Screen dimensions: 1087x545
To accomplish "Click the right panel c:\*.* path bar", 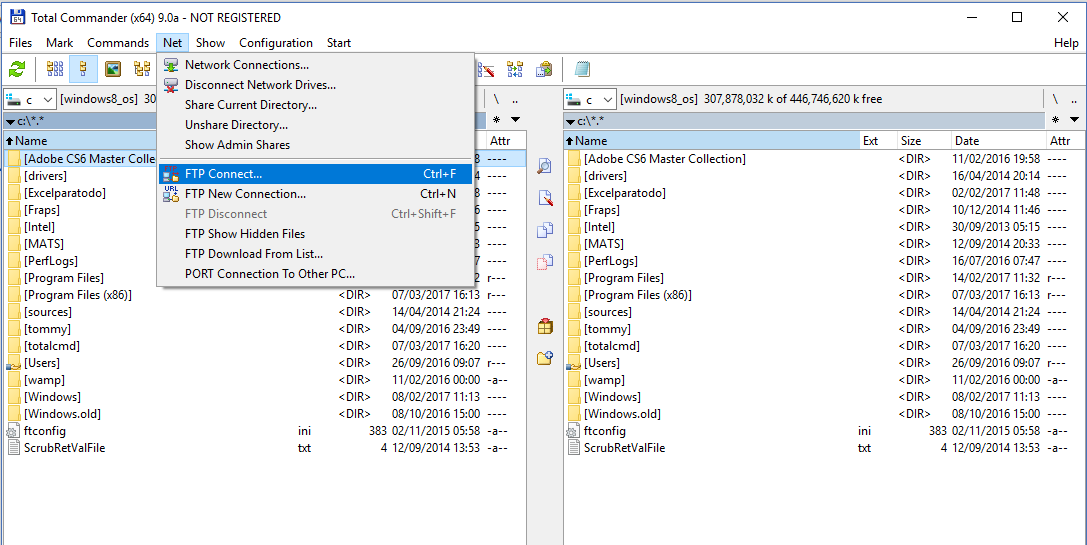I will point(804,121).
